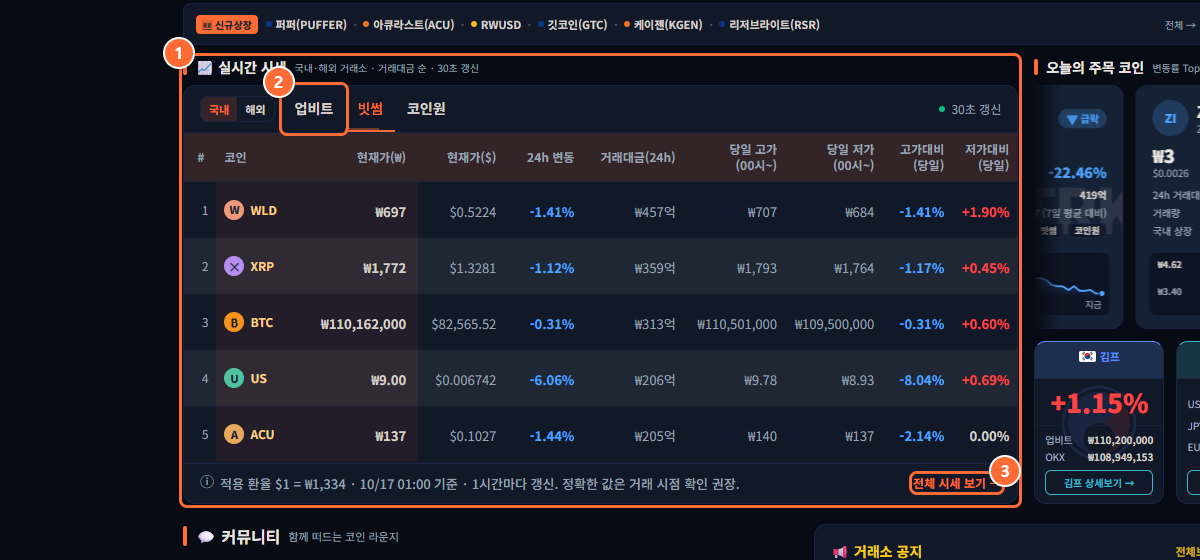Viewport: 1200px width, 560px height.
Task: Click the ₩457억 trading volume
Action: click(x=655, y=212)
